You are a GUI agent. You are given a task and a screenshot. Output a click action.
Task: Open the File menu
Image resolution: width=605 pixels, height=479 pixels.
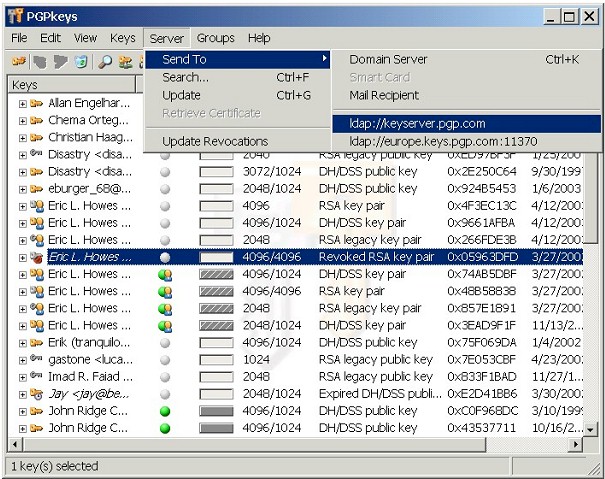(x=19, y=38)
